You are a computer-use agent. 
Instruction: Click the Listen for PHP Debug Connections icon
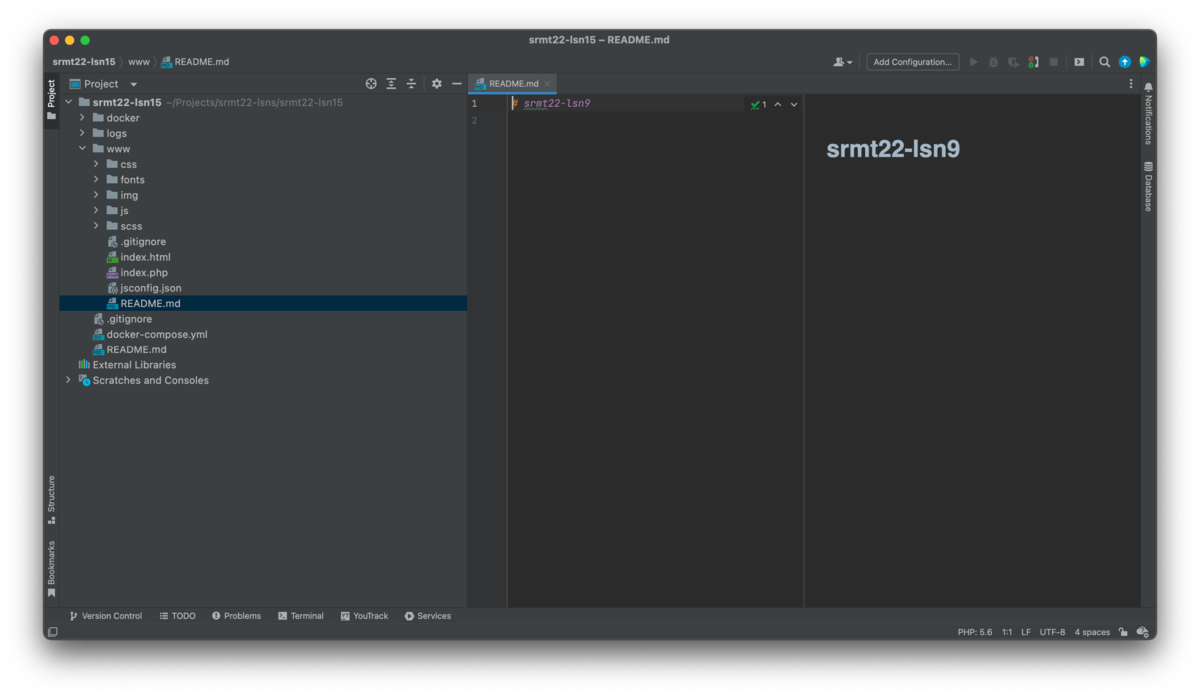1033,62
